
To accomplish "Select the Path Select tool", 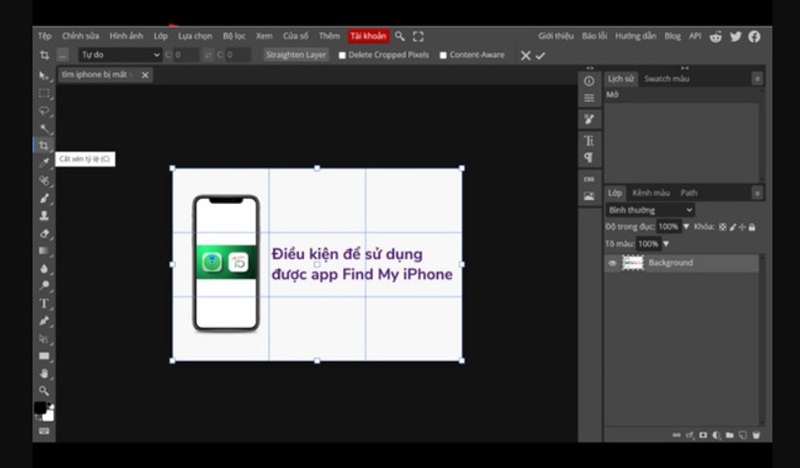I will coord(44,339).
